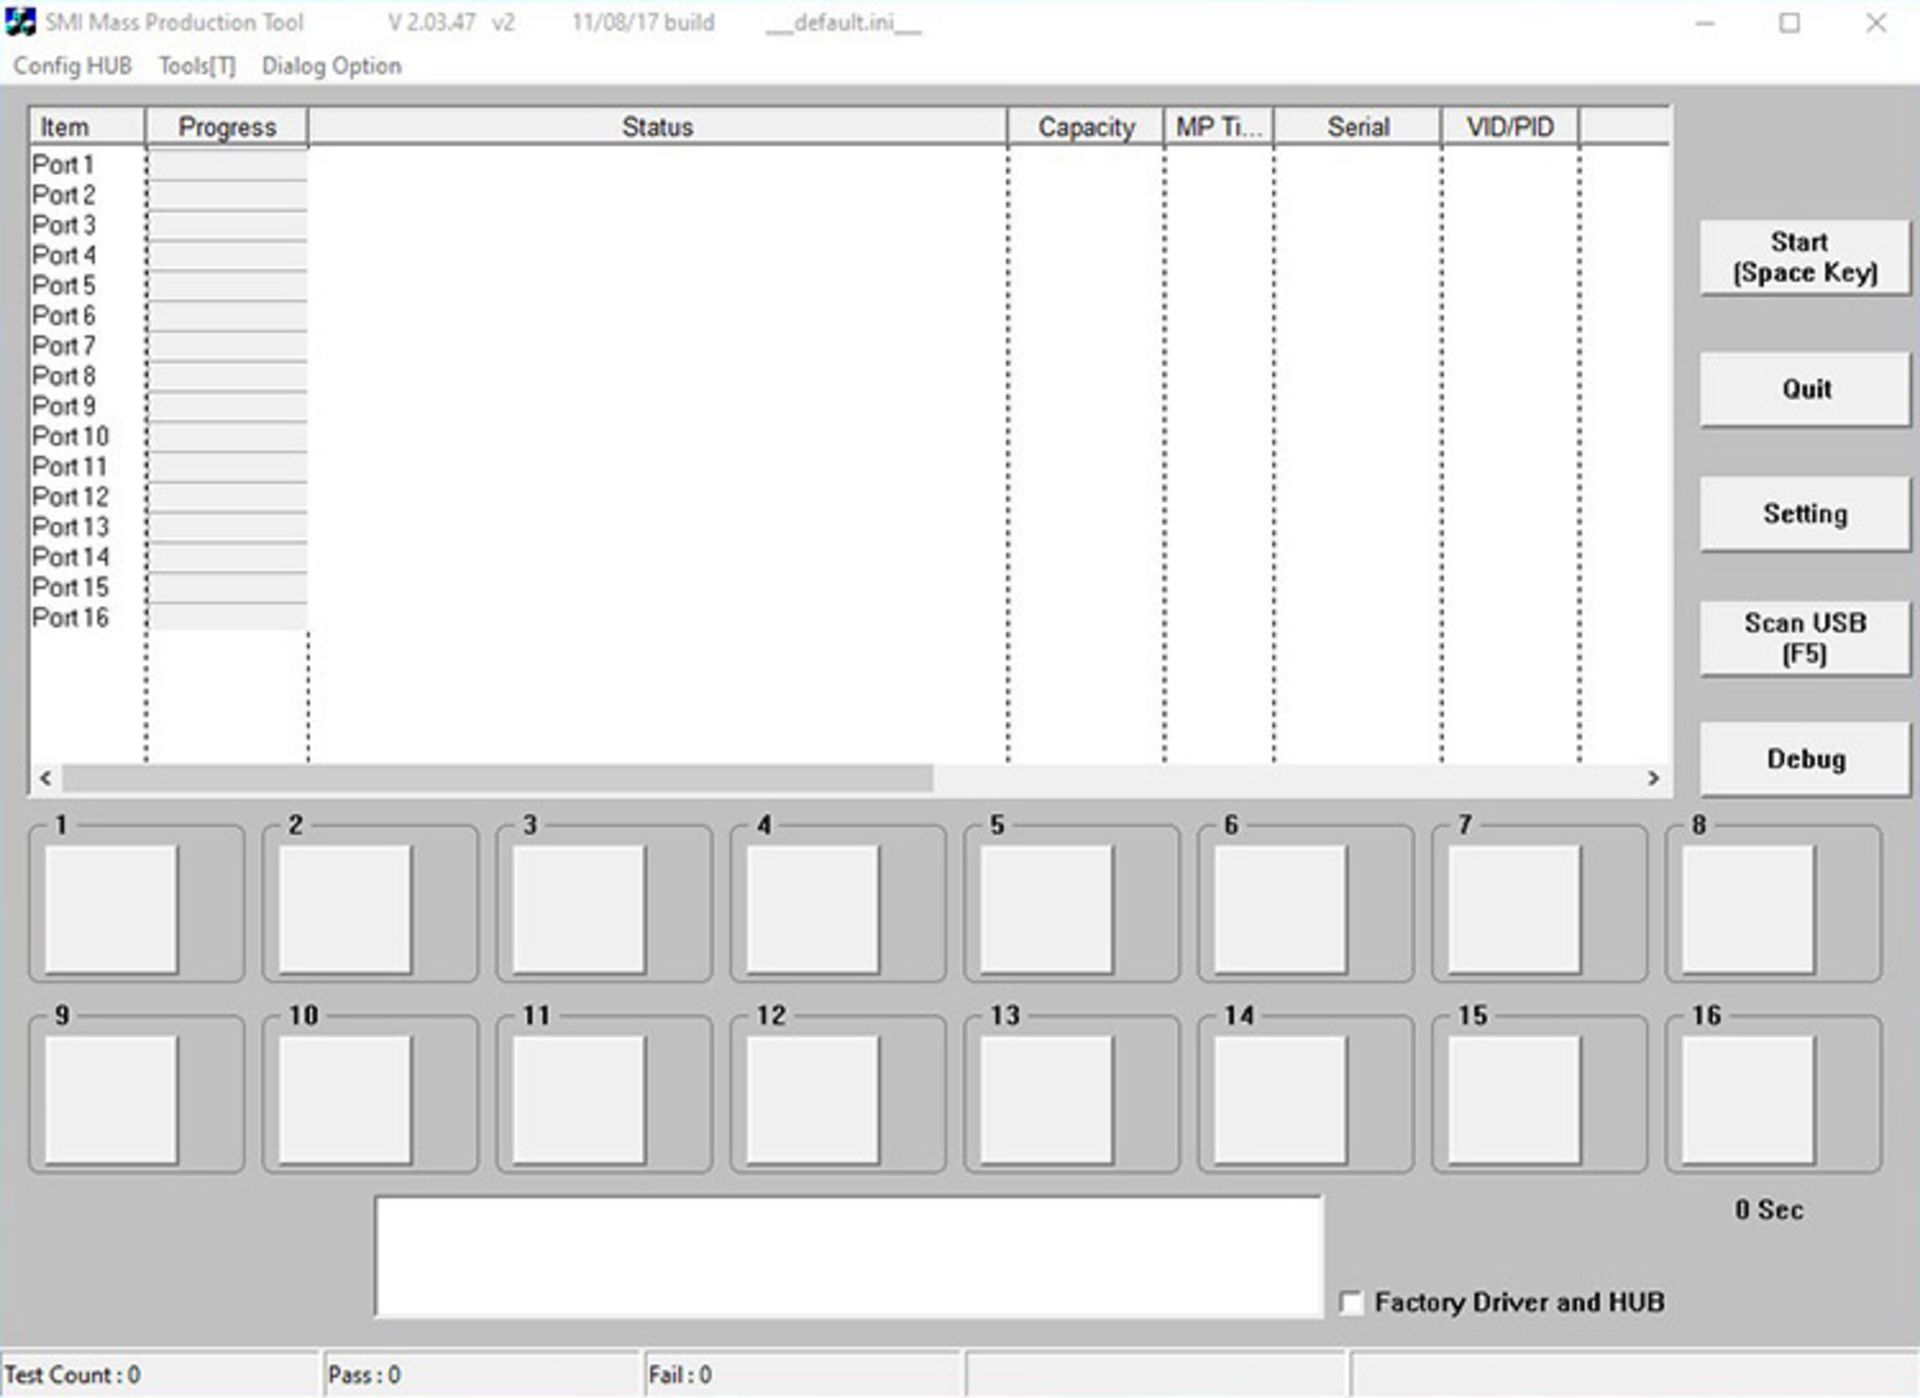Click the Start (Space Key) button
This screenshot has width=1920, height=1398.
pos(1804,257)
